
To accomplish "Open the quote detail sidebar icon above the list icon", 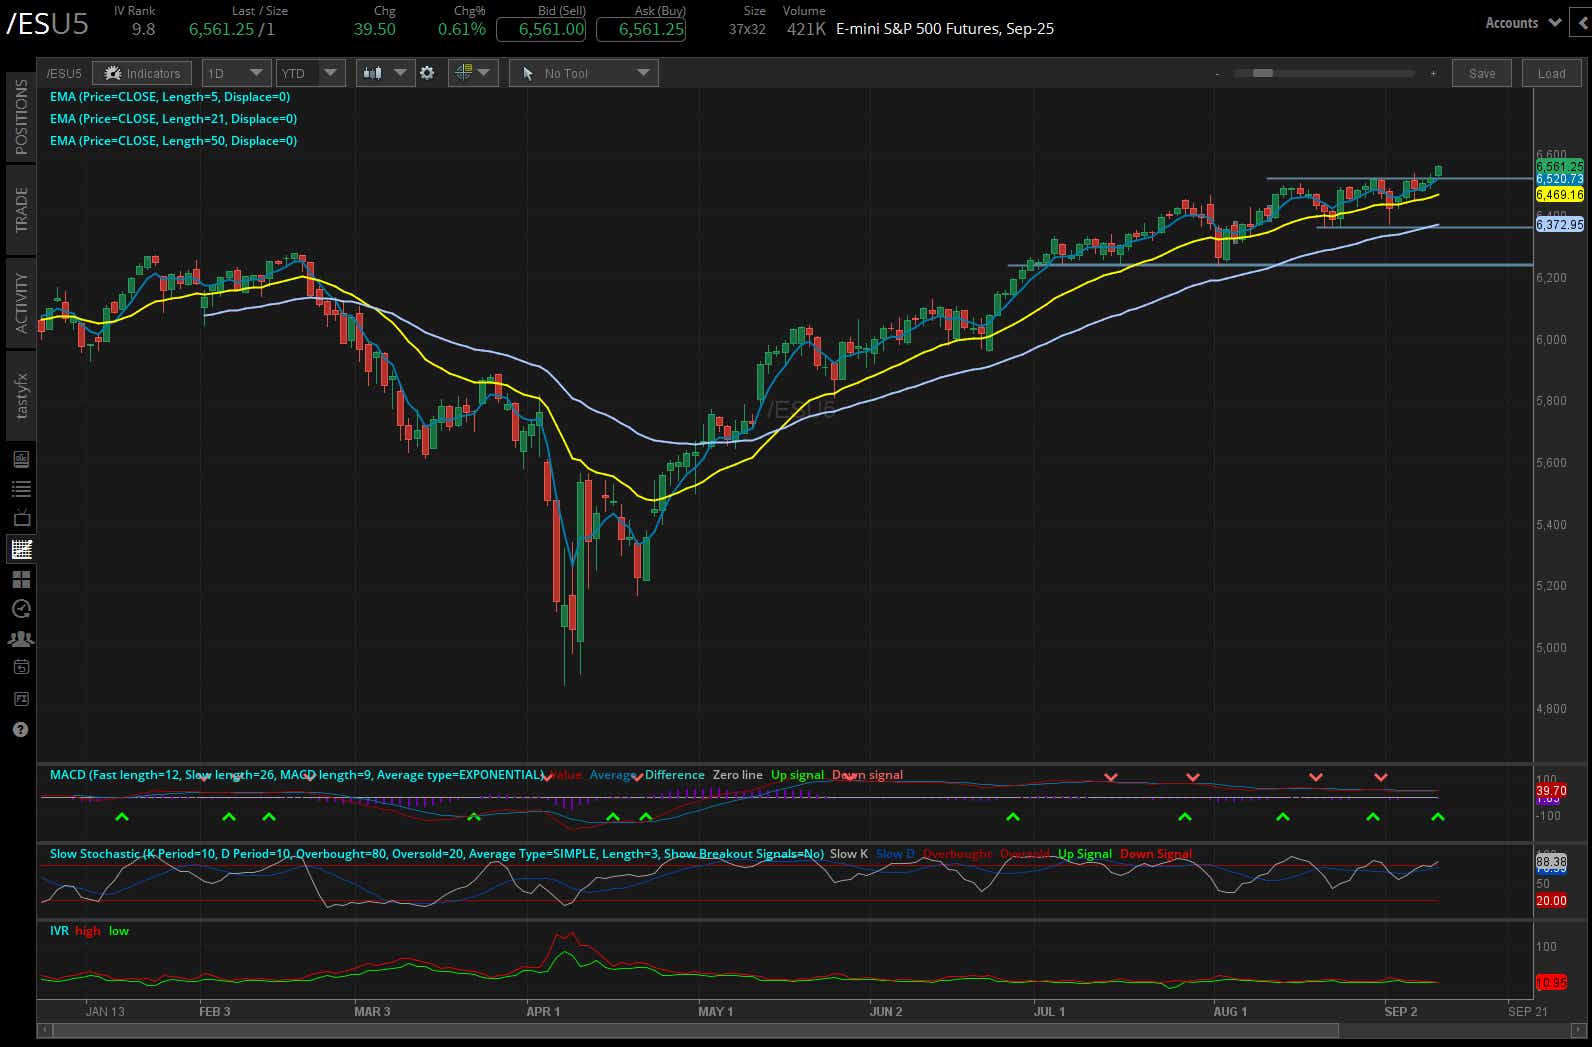I will pyautogui.click(x=21, y=459).
